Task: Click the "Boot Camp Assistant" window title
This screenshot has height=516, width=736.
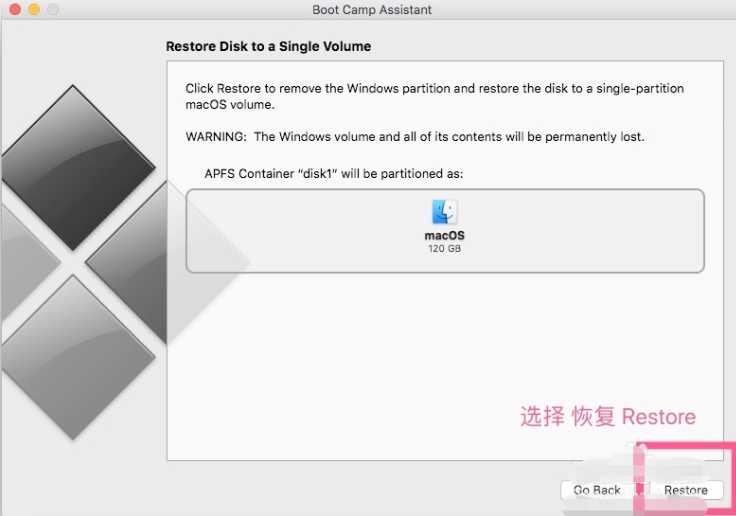Action: tap(372, 10)
